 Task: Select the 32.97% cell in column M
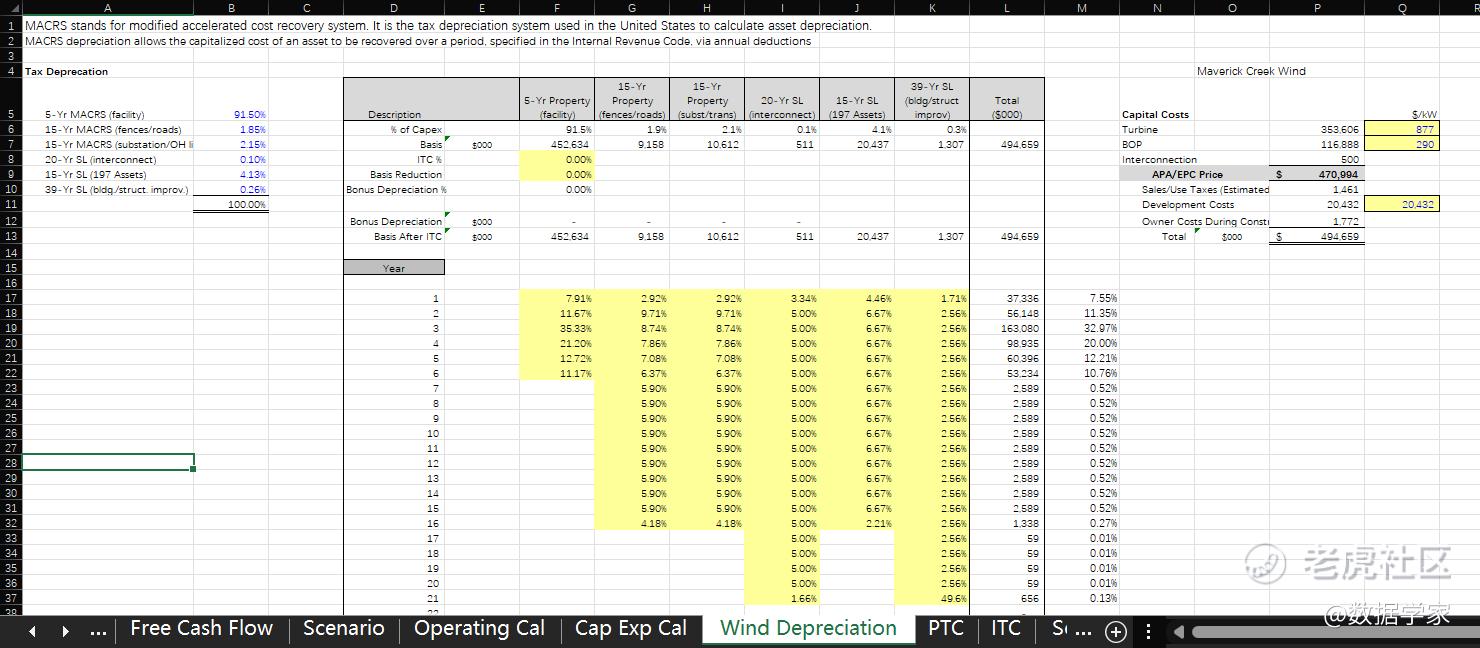coord(1081,328)
